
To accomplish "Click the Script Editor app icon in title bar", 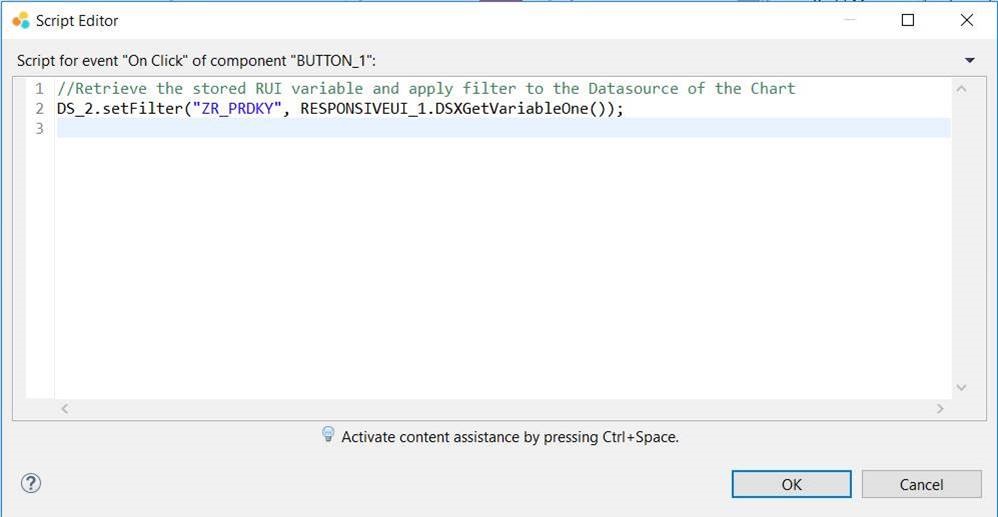I will click(20, 20).
